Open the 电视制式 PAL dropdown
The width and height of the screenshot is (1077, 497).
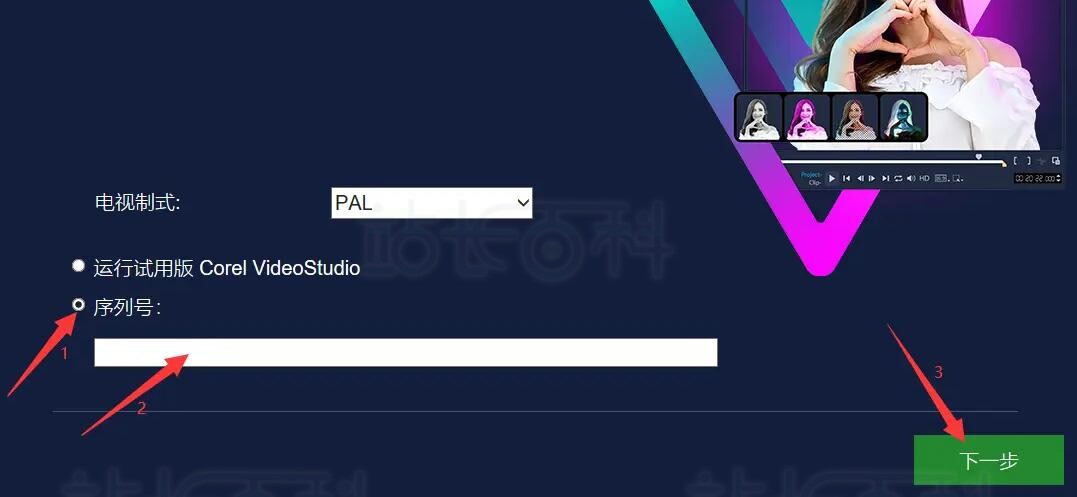click(431, 203)
